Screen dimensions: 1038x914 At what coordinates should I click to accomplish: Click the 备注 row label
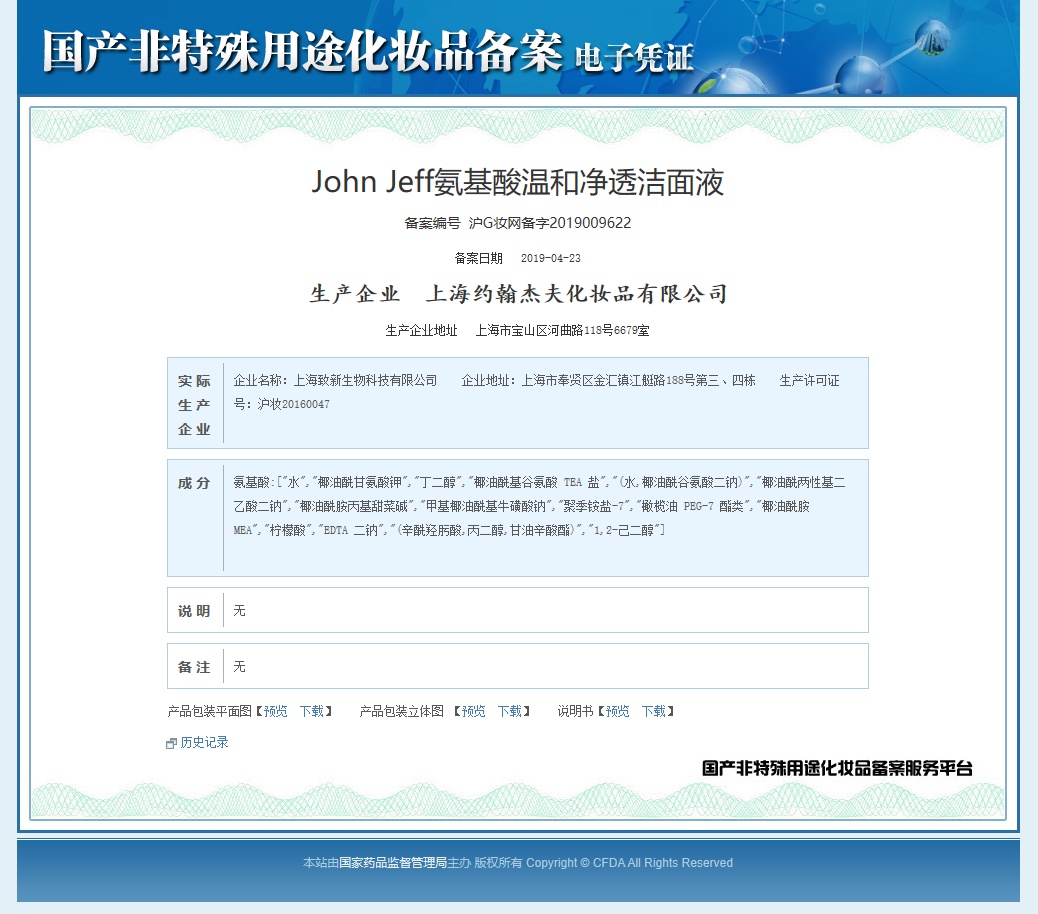pyautogui.click(x=194, y=667)
